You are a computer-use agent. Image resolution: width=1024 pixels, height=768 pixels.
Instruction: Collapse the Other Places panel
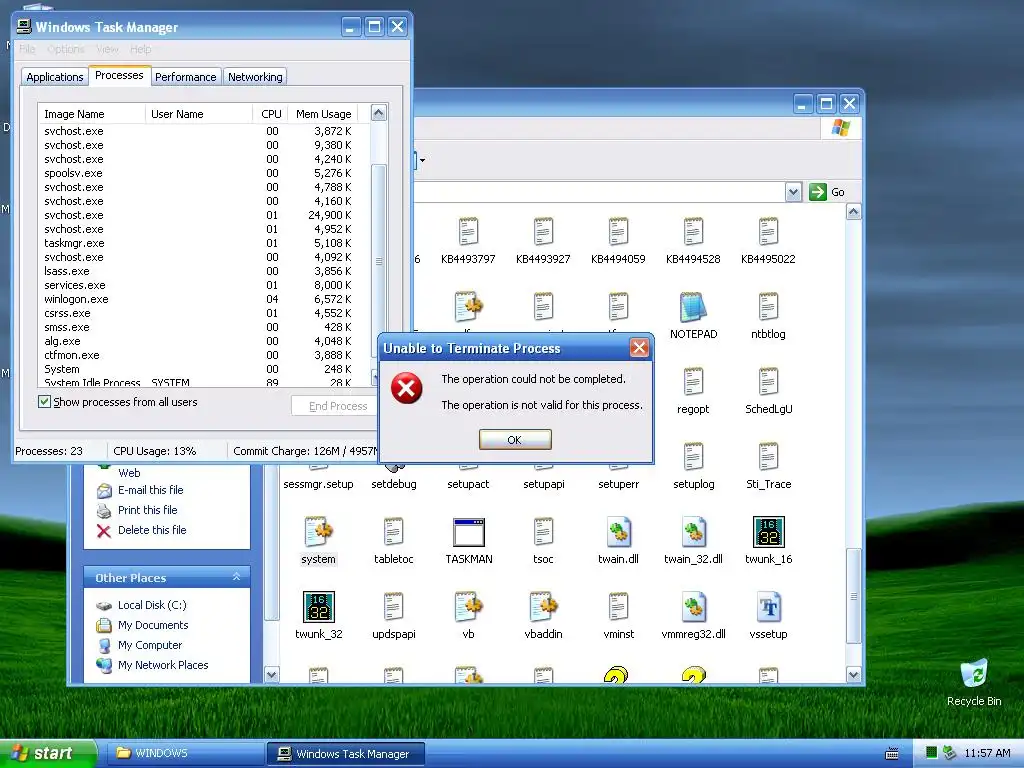coord(236,577)
